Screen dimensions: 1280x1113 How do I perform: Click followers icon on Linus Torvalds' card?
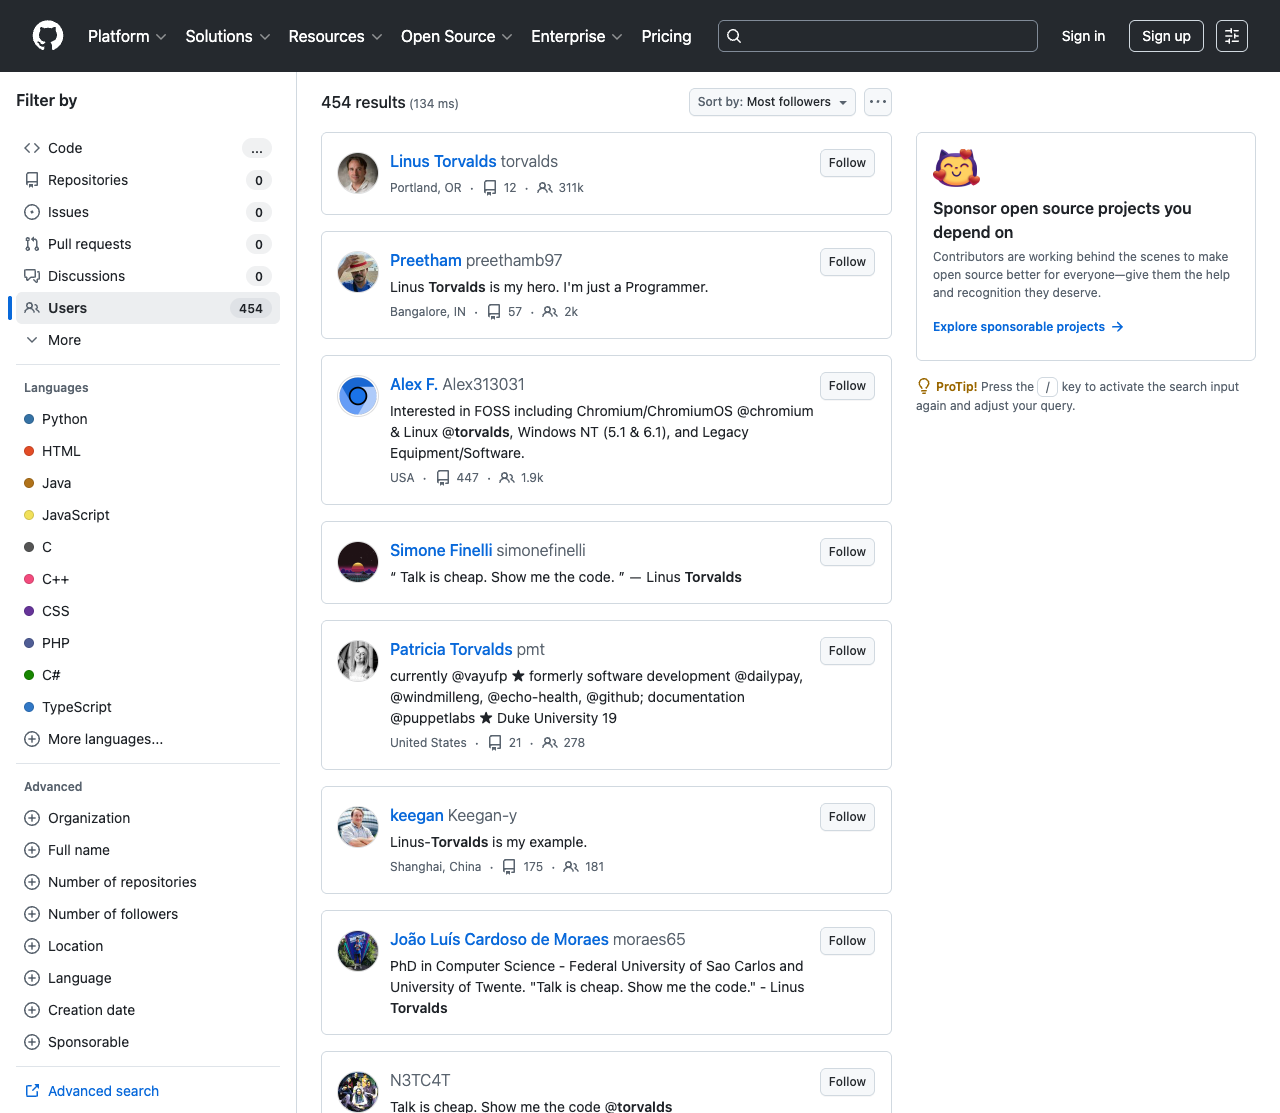pyautogui.click(x=545, y=188)
